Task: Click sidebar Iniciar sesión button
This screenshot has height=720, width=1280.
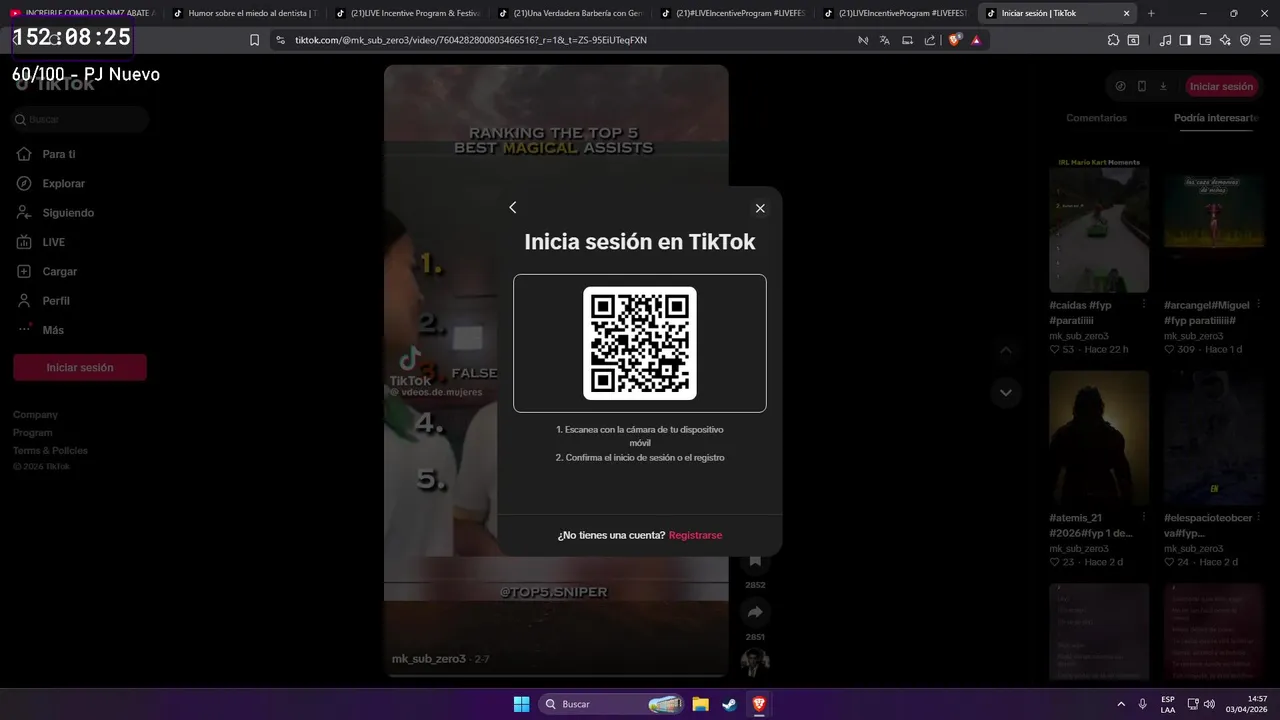Action: point(80,367)
